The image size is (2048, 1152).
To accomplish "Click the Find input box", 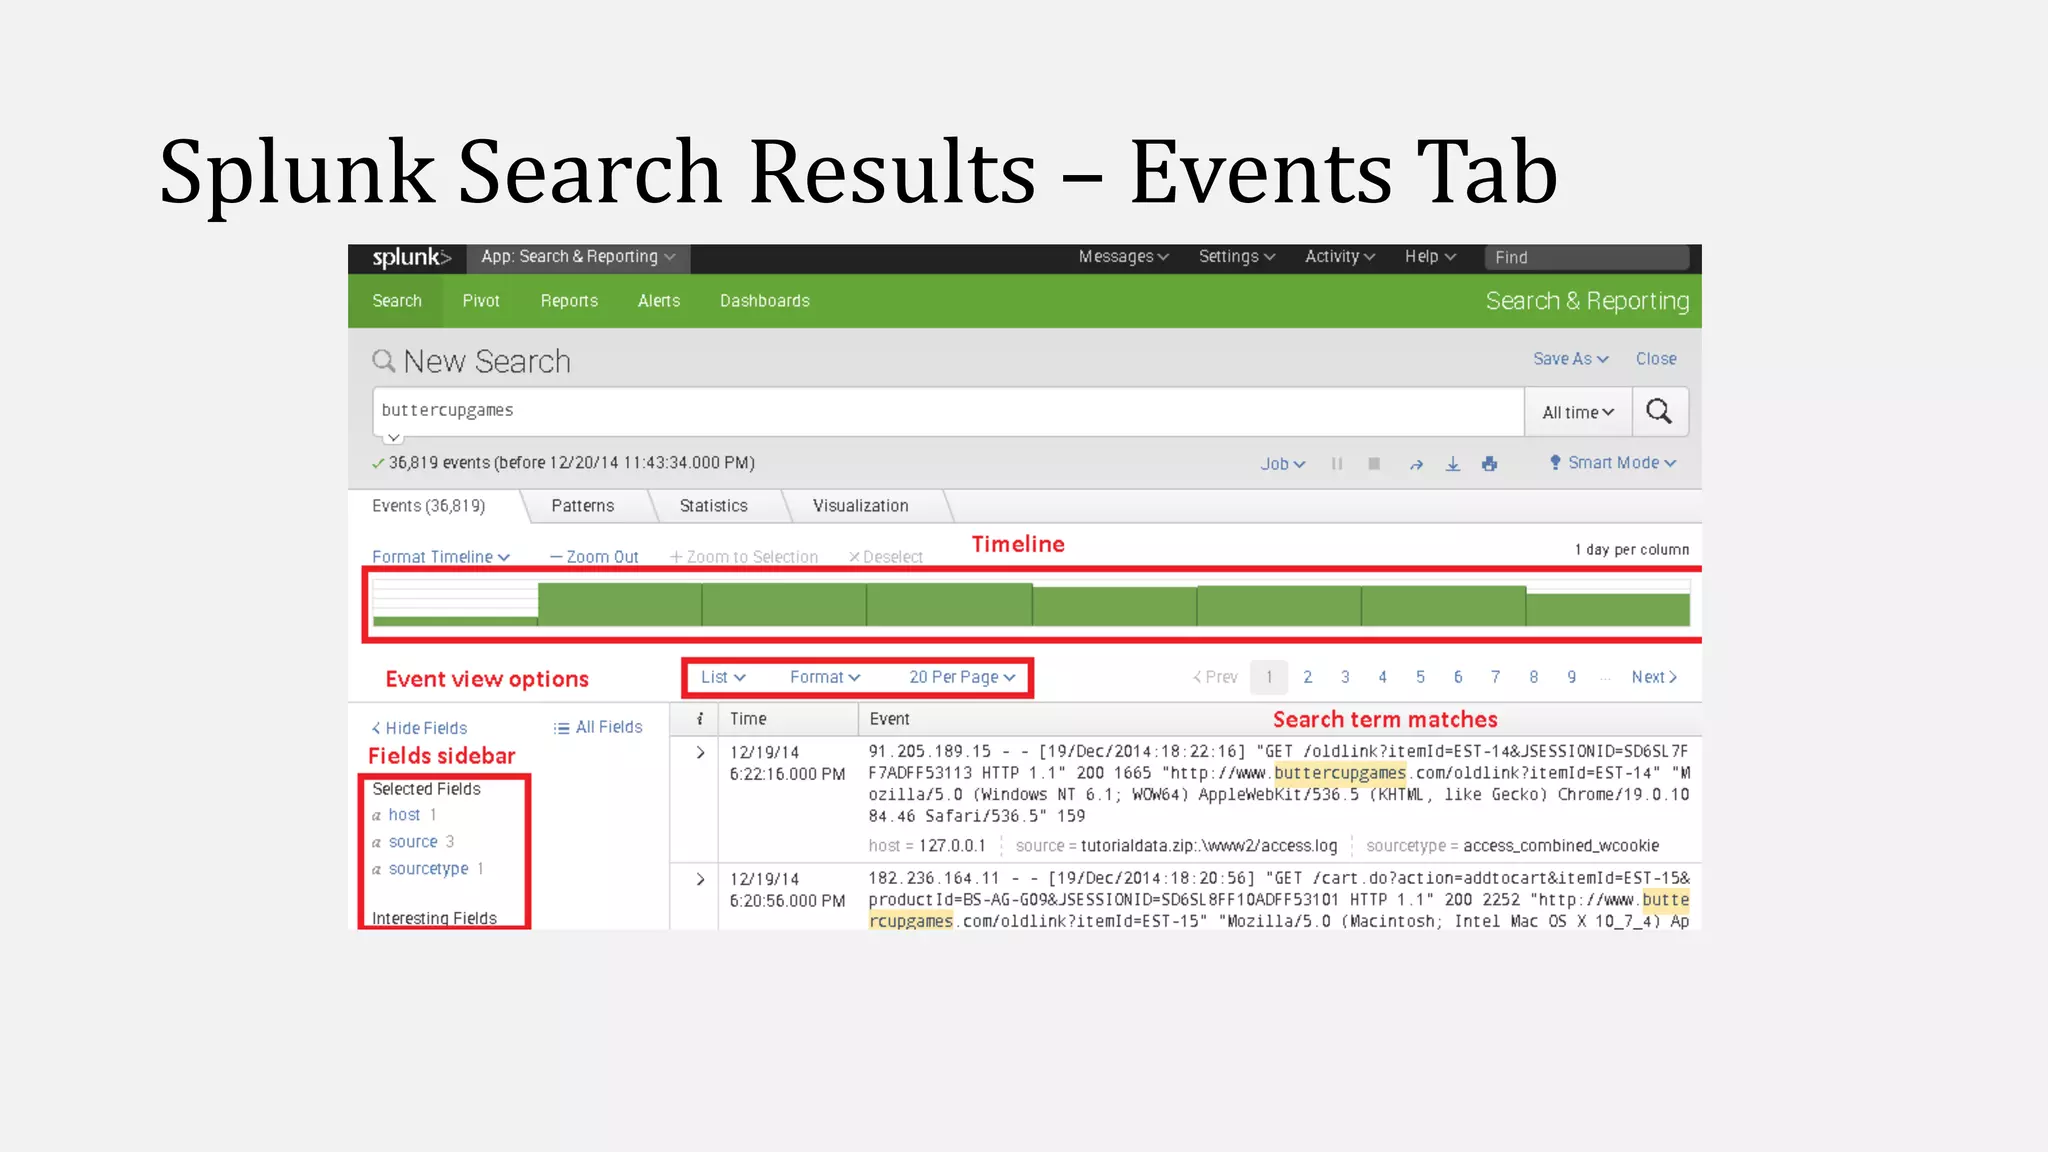I will (1587, 257).
